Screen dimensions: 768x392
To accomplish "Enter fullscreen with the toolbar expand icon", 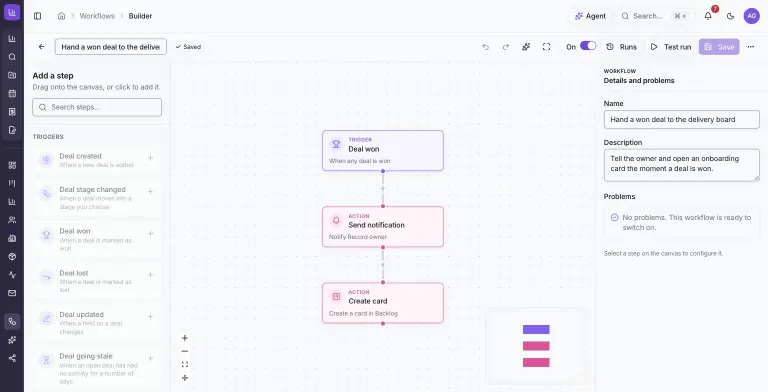I will point(547,47).
